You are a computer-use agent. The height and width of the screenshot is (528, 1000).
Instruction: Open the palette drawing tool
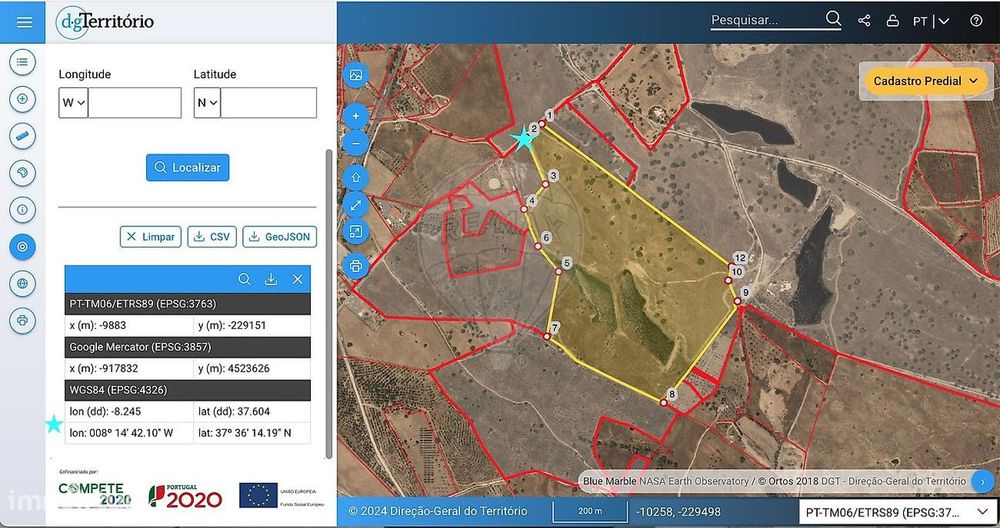click(x=22, y=173)
